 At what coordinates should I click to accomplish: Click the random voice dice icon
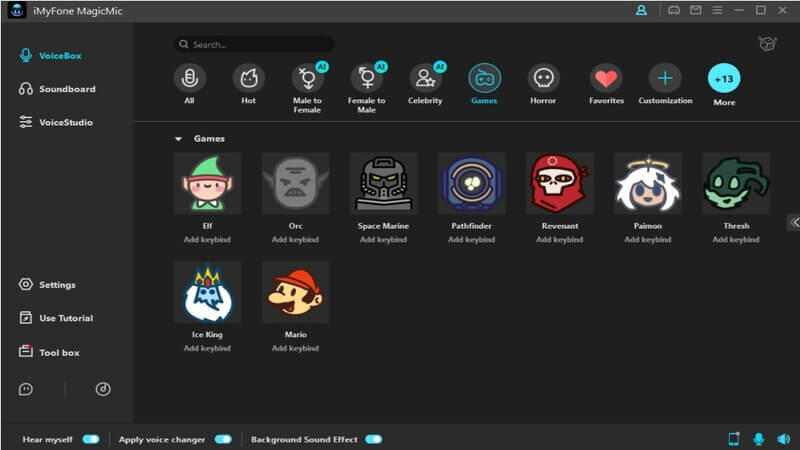coord(767,44)
